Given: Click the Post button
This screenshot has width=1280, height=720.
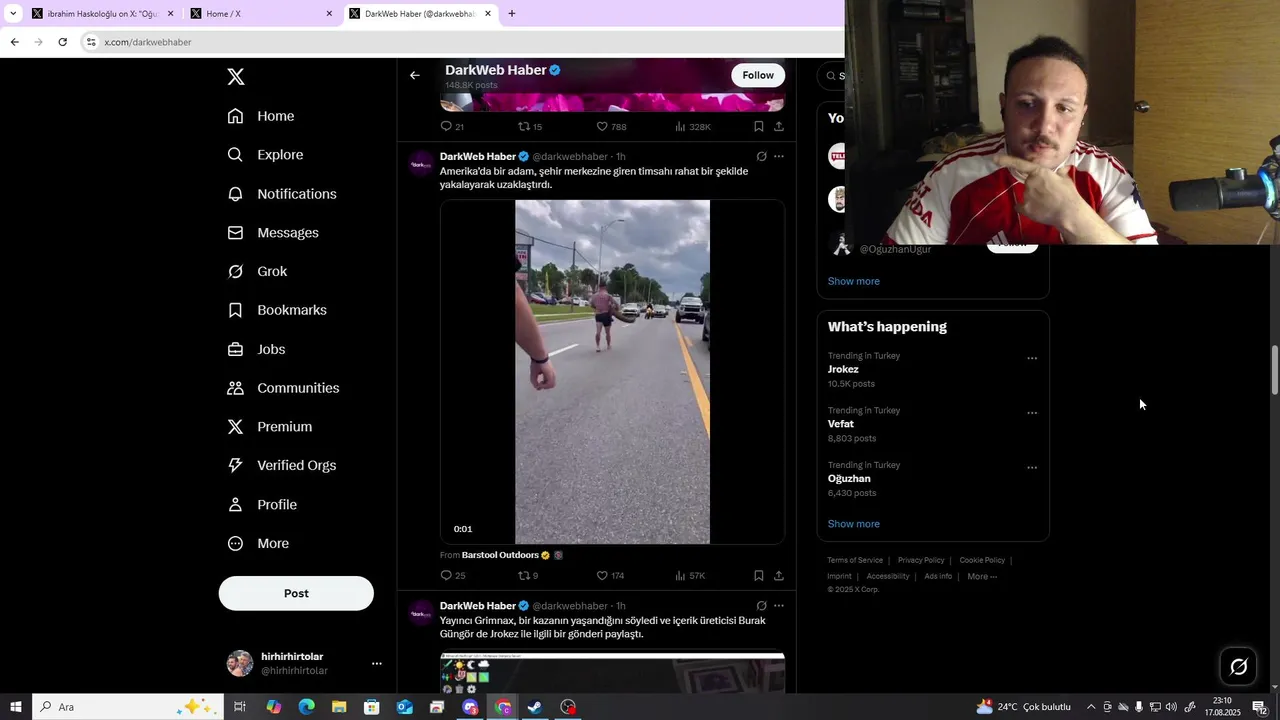Looking at the screenshot, I should tap(296, 593).
